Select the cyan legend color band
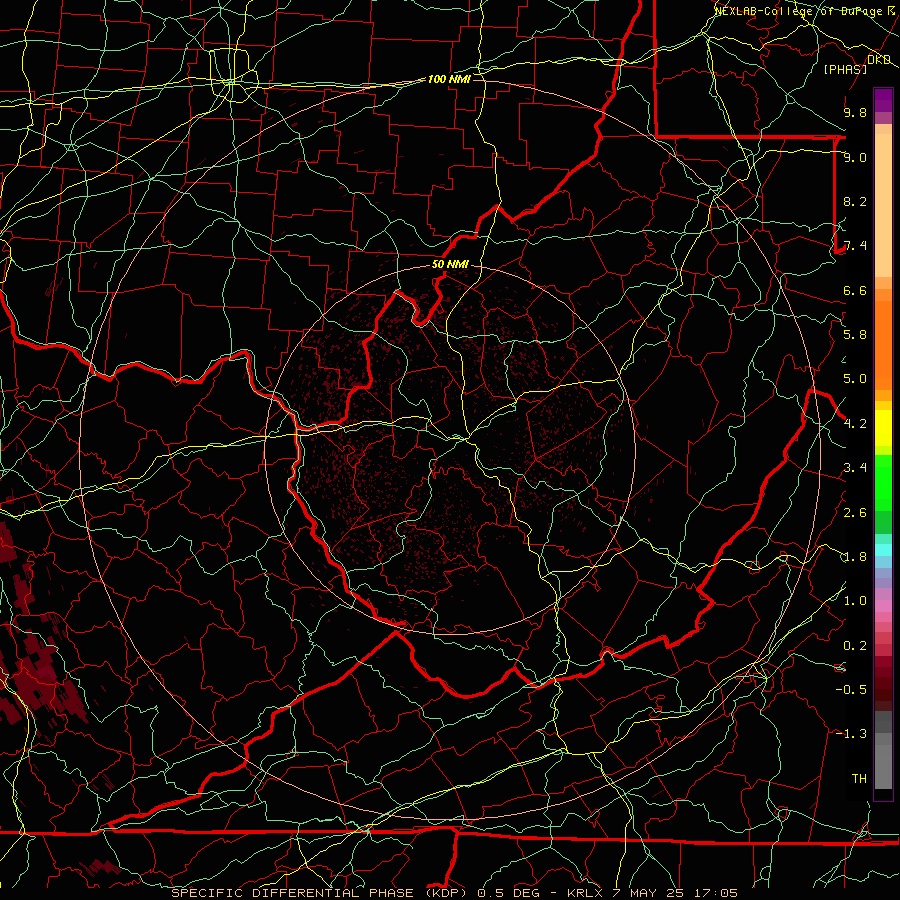Viewport: 900px width, 900px height. coord(883,550)
